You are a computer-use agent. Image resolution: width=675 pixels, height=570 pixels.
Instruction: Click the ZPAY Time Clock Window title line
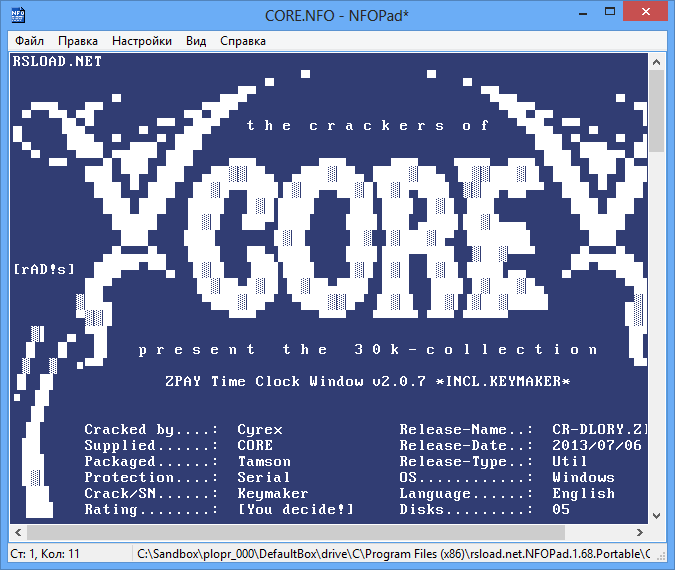point(368,381)
